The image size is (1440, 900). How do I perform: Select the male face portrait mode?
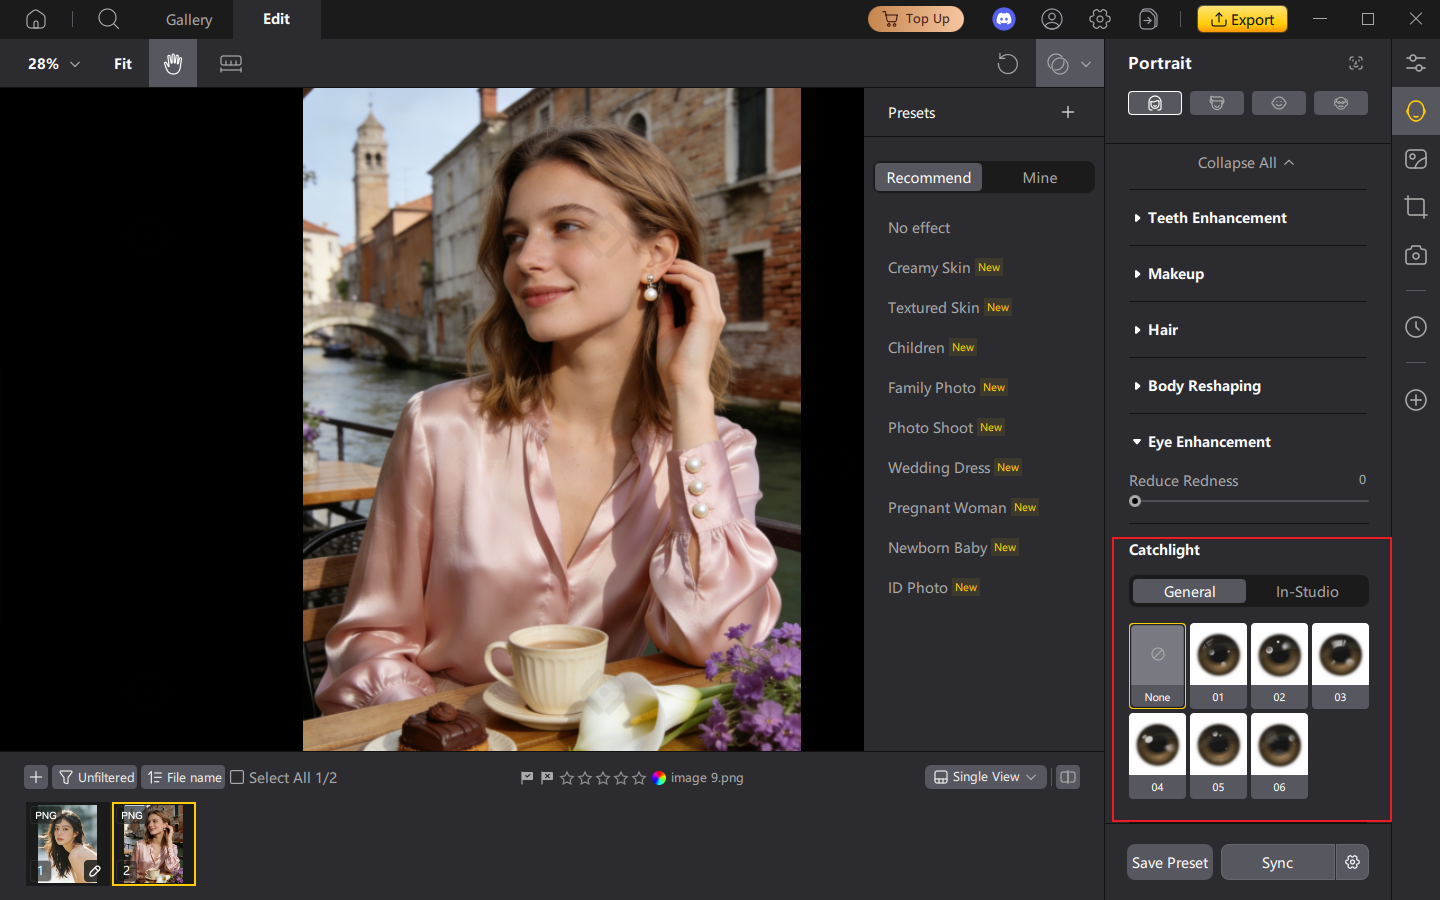pyautogui.click(x=1217, y=102)
